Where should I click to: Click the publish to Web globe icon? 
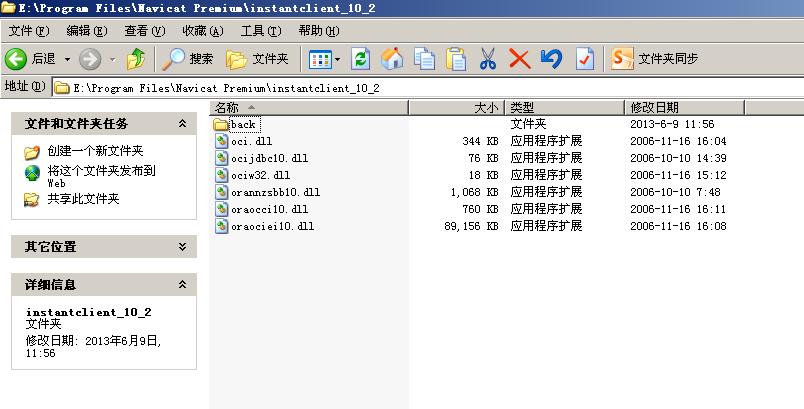[32, 173]
